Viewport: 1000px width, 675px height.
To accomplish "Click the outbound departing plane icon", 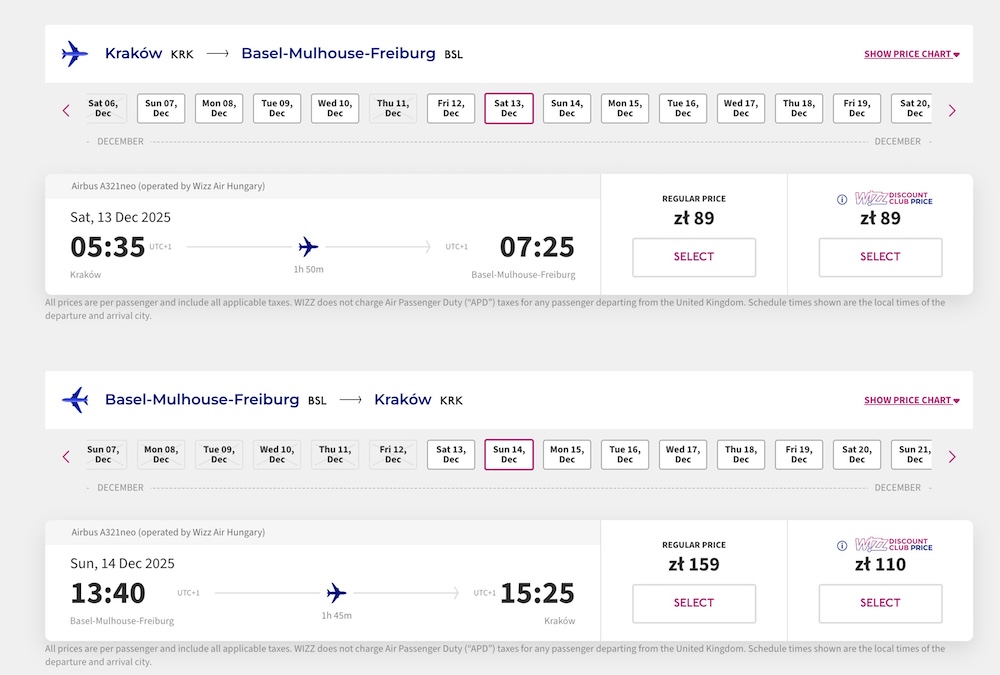I will [x=74, y=54].
